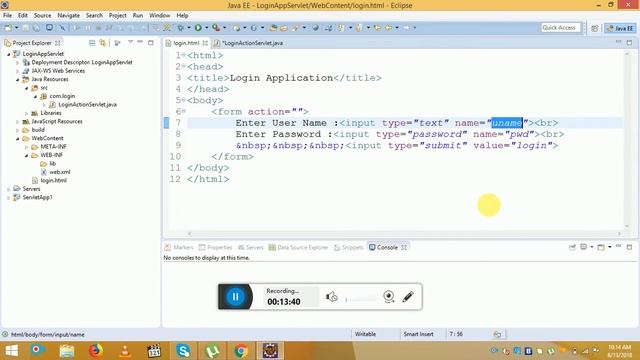This screenshot has height=360, width=640.
Task: Click the pencil annotate icon on recorder
Action: point(408,297)
